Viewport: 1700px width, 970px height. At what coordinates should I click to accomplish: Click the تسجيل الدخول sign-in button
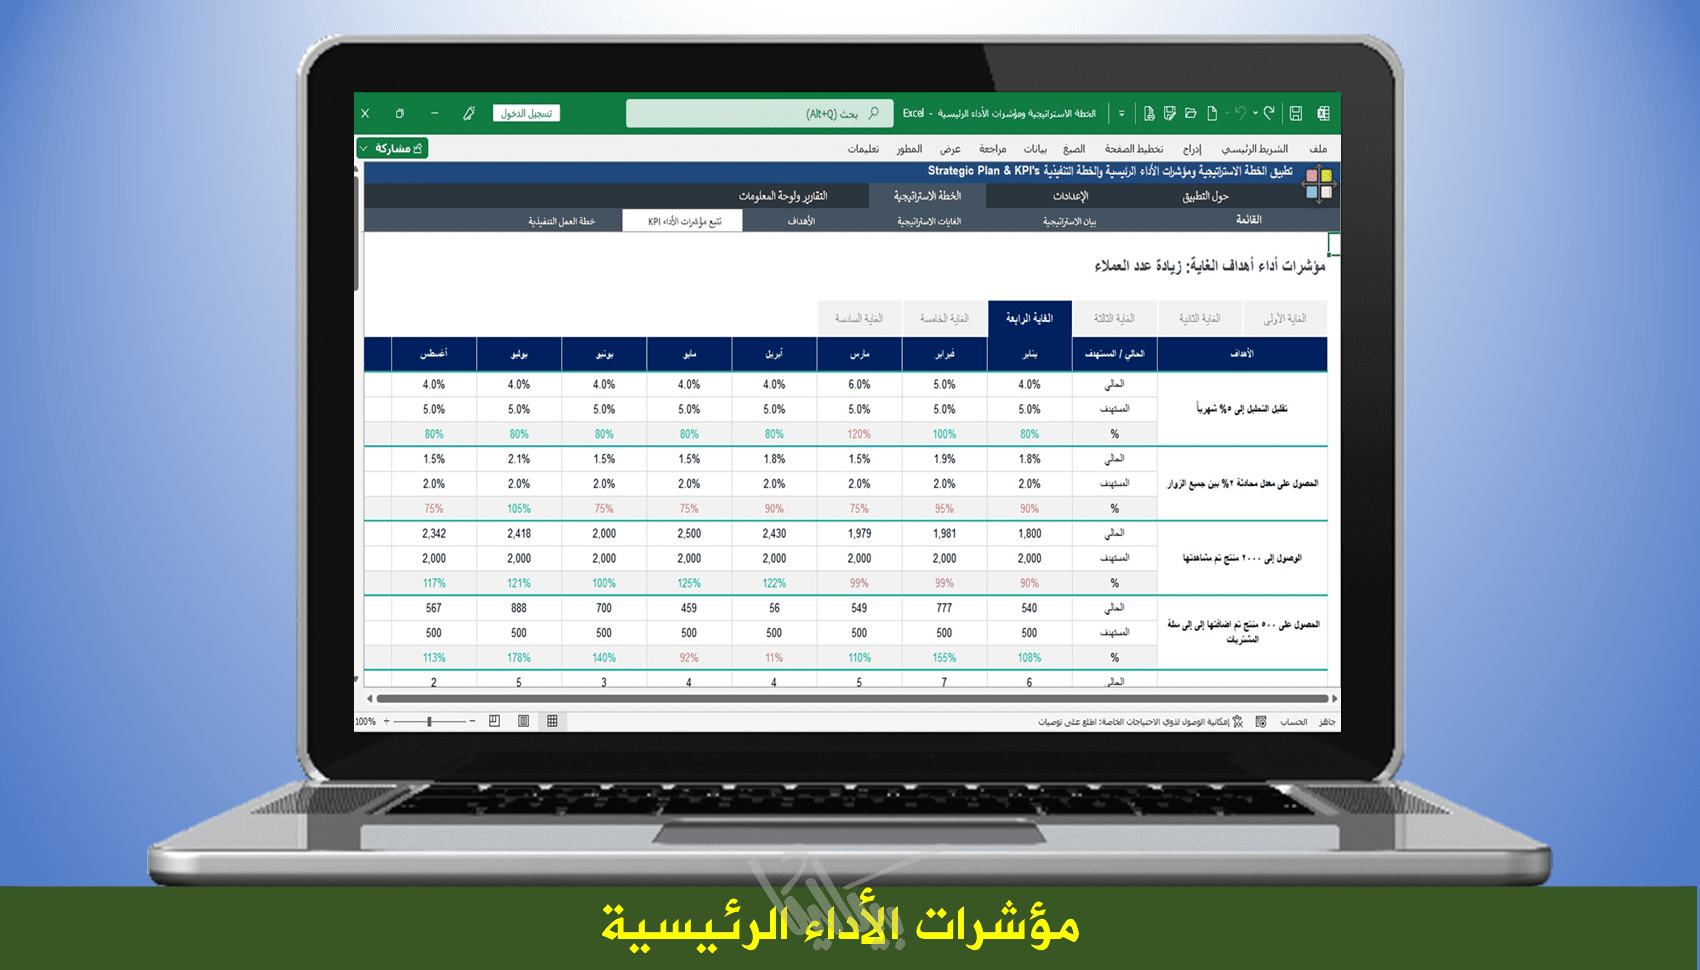point(526,113)
